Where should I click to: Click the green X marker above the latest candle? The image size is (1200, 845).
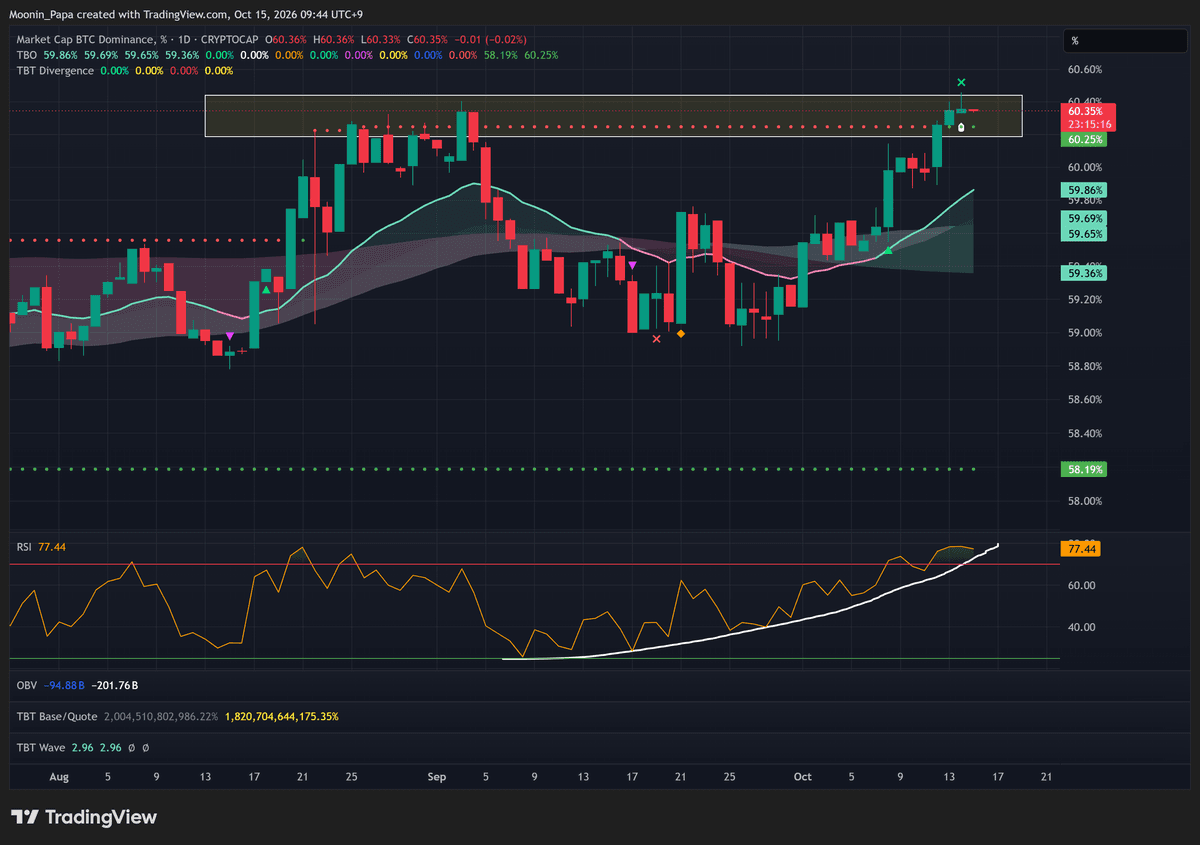pyautogui.click(x=961, y=82)
